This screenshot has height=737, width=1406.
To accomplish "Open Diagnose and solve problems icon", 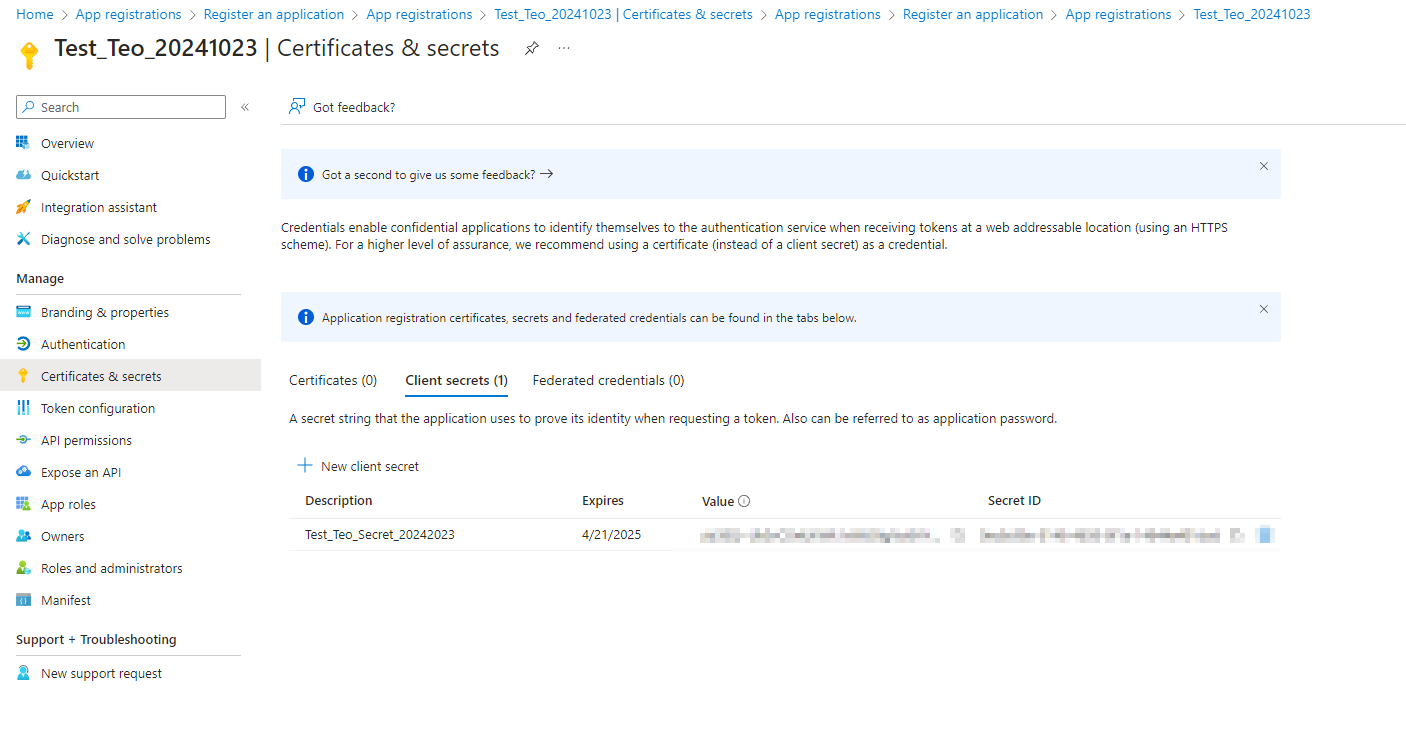I will [23, 239].
